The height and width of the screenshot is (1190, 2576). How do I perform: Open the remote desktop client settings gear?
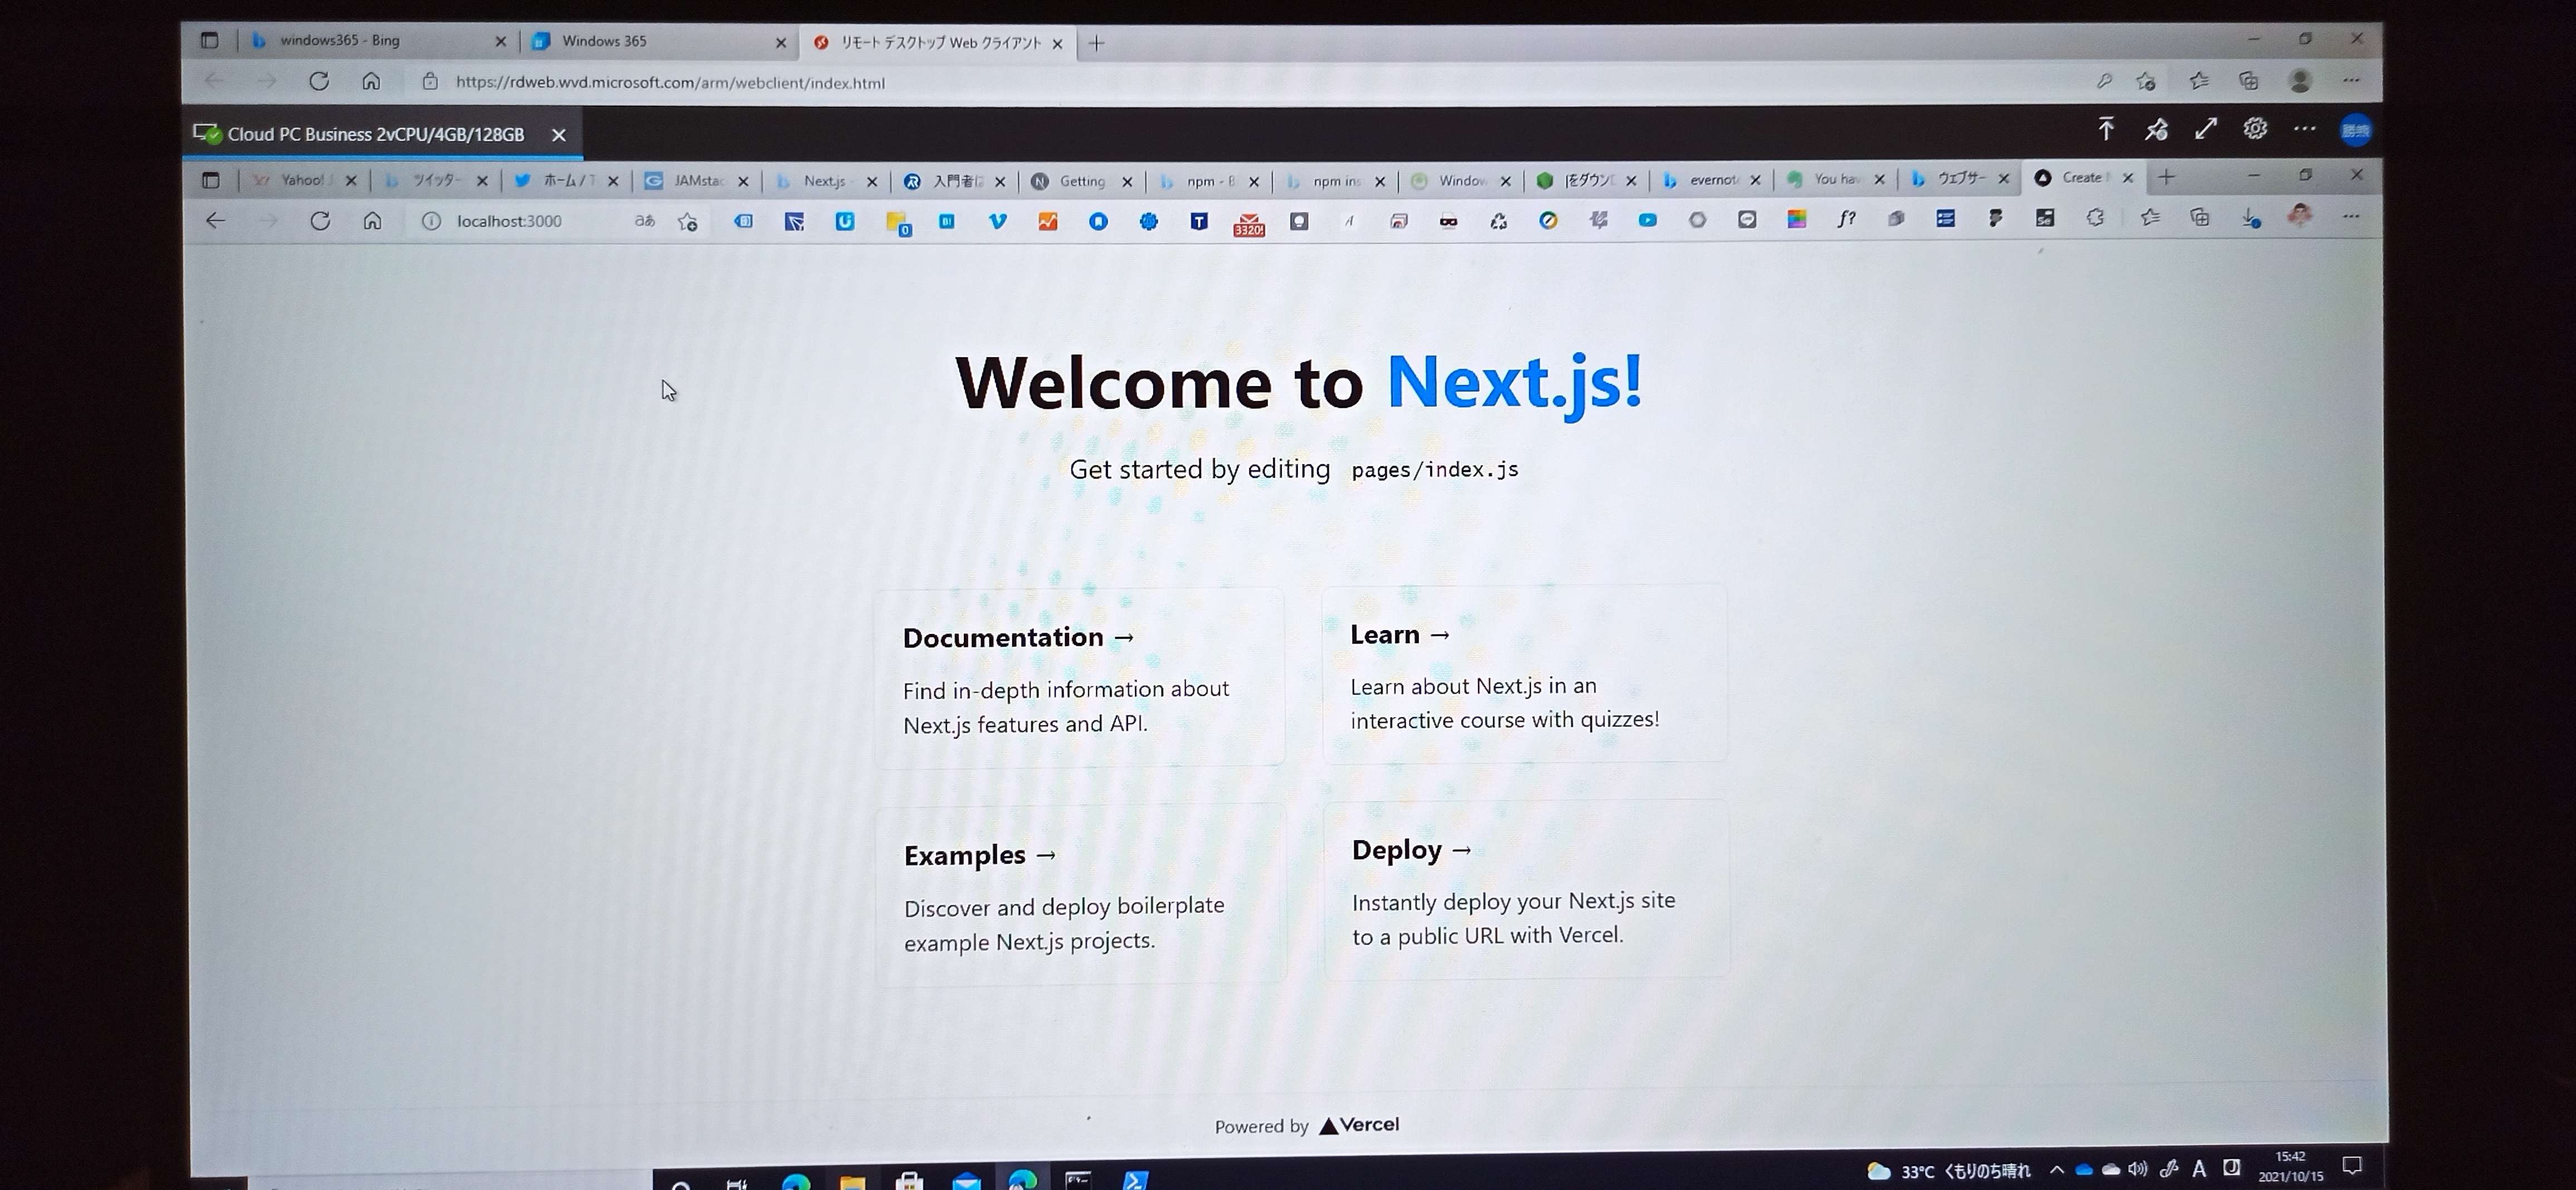[x=2254, y=129]
